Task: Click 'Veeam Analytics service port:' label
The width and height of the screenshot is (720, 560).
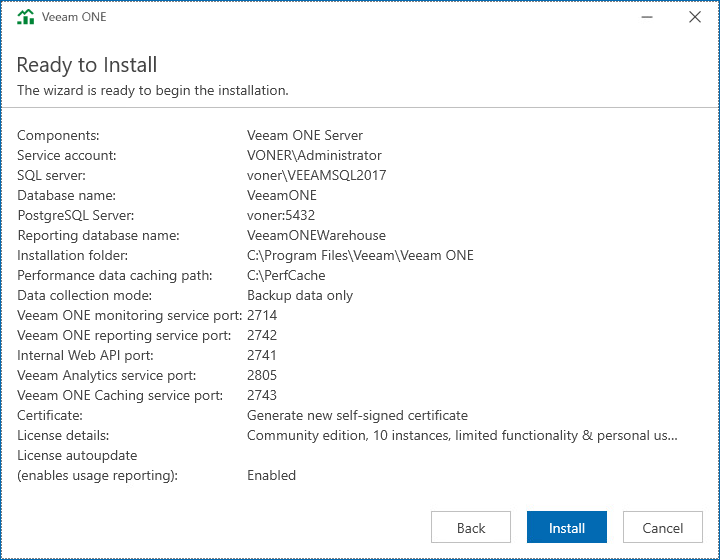Action: (x=107, y=375)
